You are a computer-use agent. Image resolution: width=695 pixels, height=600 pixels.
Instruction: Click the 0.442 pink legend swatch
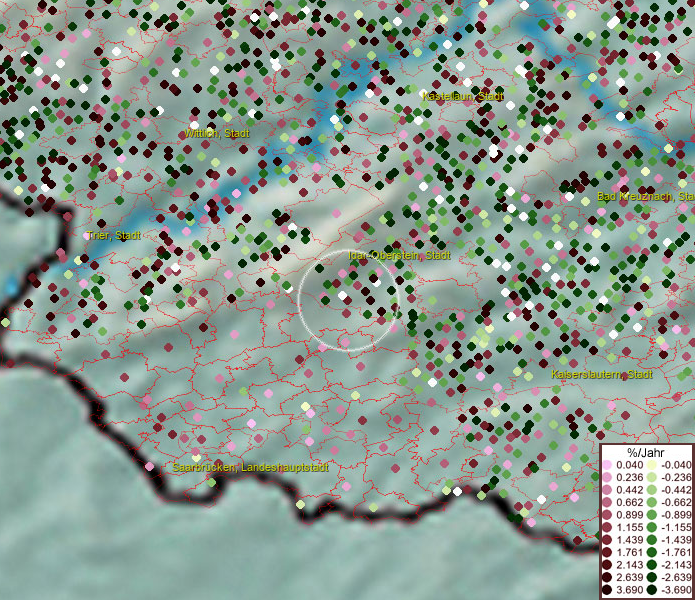pos(608,490)
